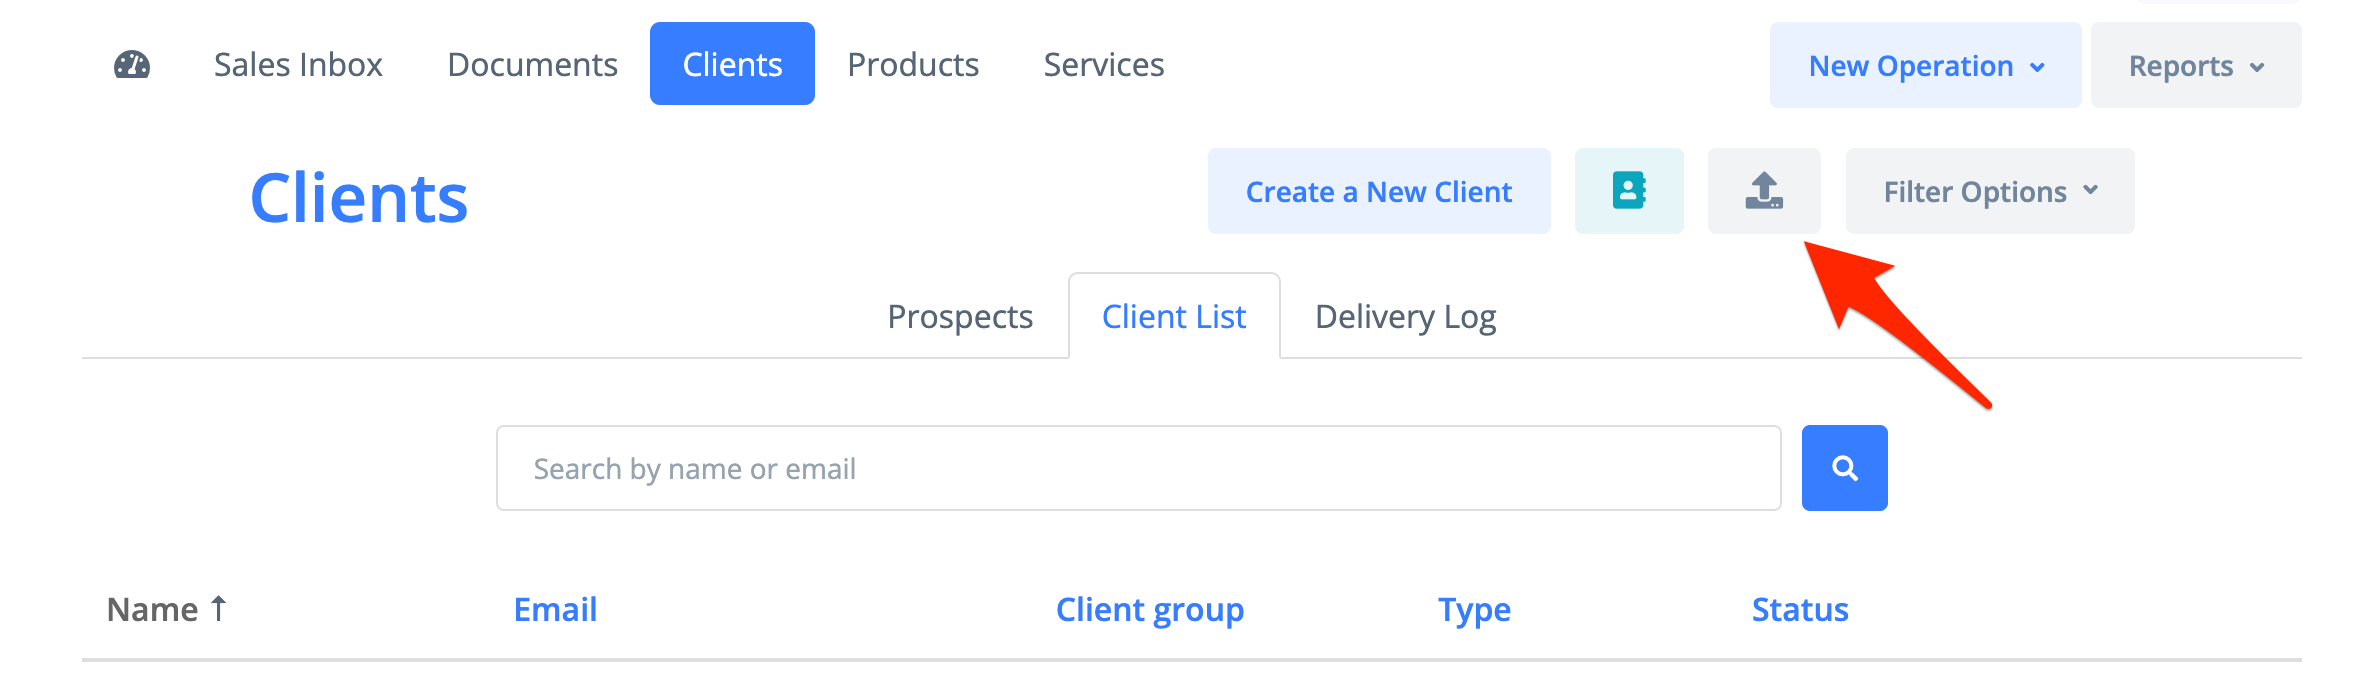Image resolution: width=2360 pixels, height=682 pixels.
Task: Show the Delivery Log tab
Action: pos(1405,317)
